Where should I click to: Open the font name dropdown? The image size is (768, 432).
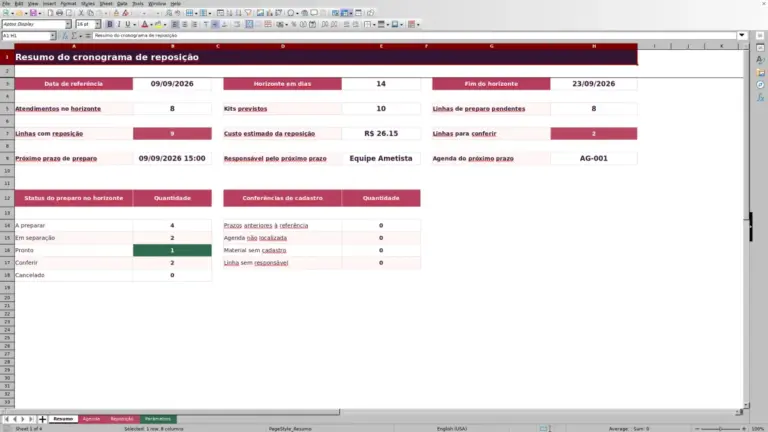coord(68,24)
